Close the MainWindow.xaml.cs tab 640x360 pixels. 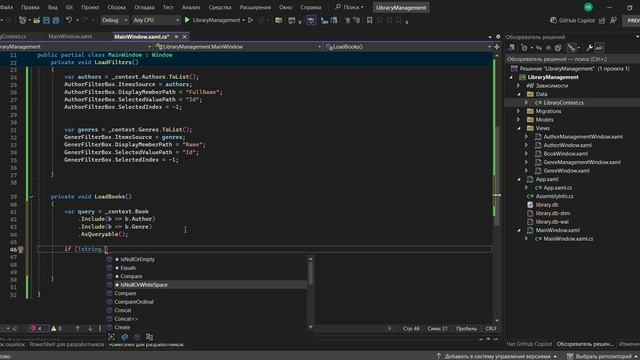(184, 36)
